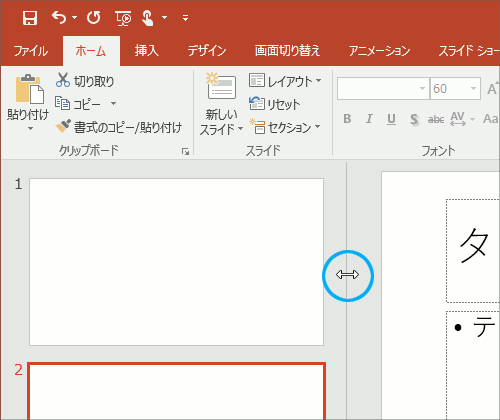Click the コピー button
This screenshot has height=420, width=500.
pos(78,104)
